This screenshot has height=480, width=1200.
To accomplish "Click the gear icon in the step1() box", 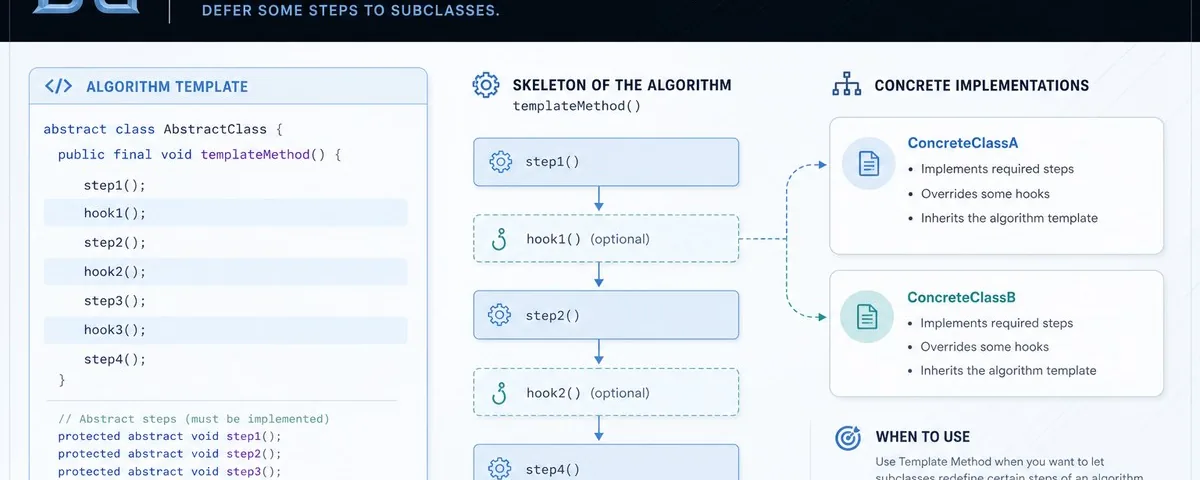I will pyautogui.click(x=500, y=162).
